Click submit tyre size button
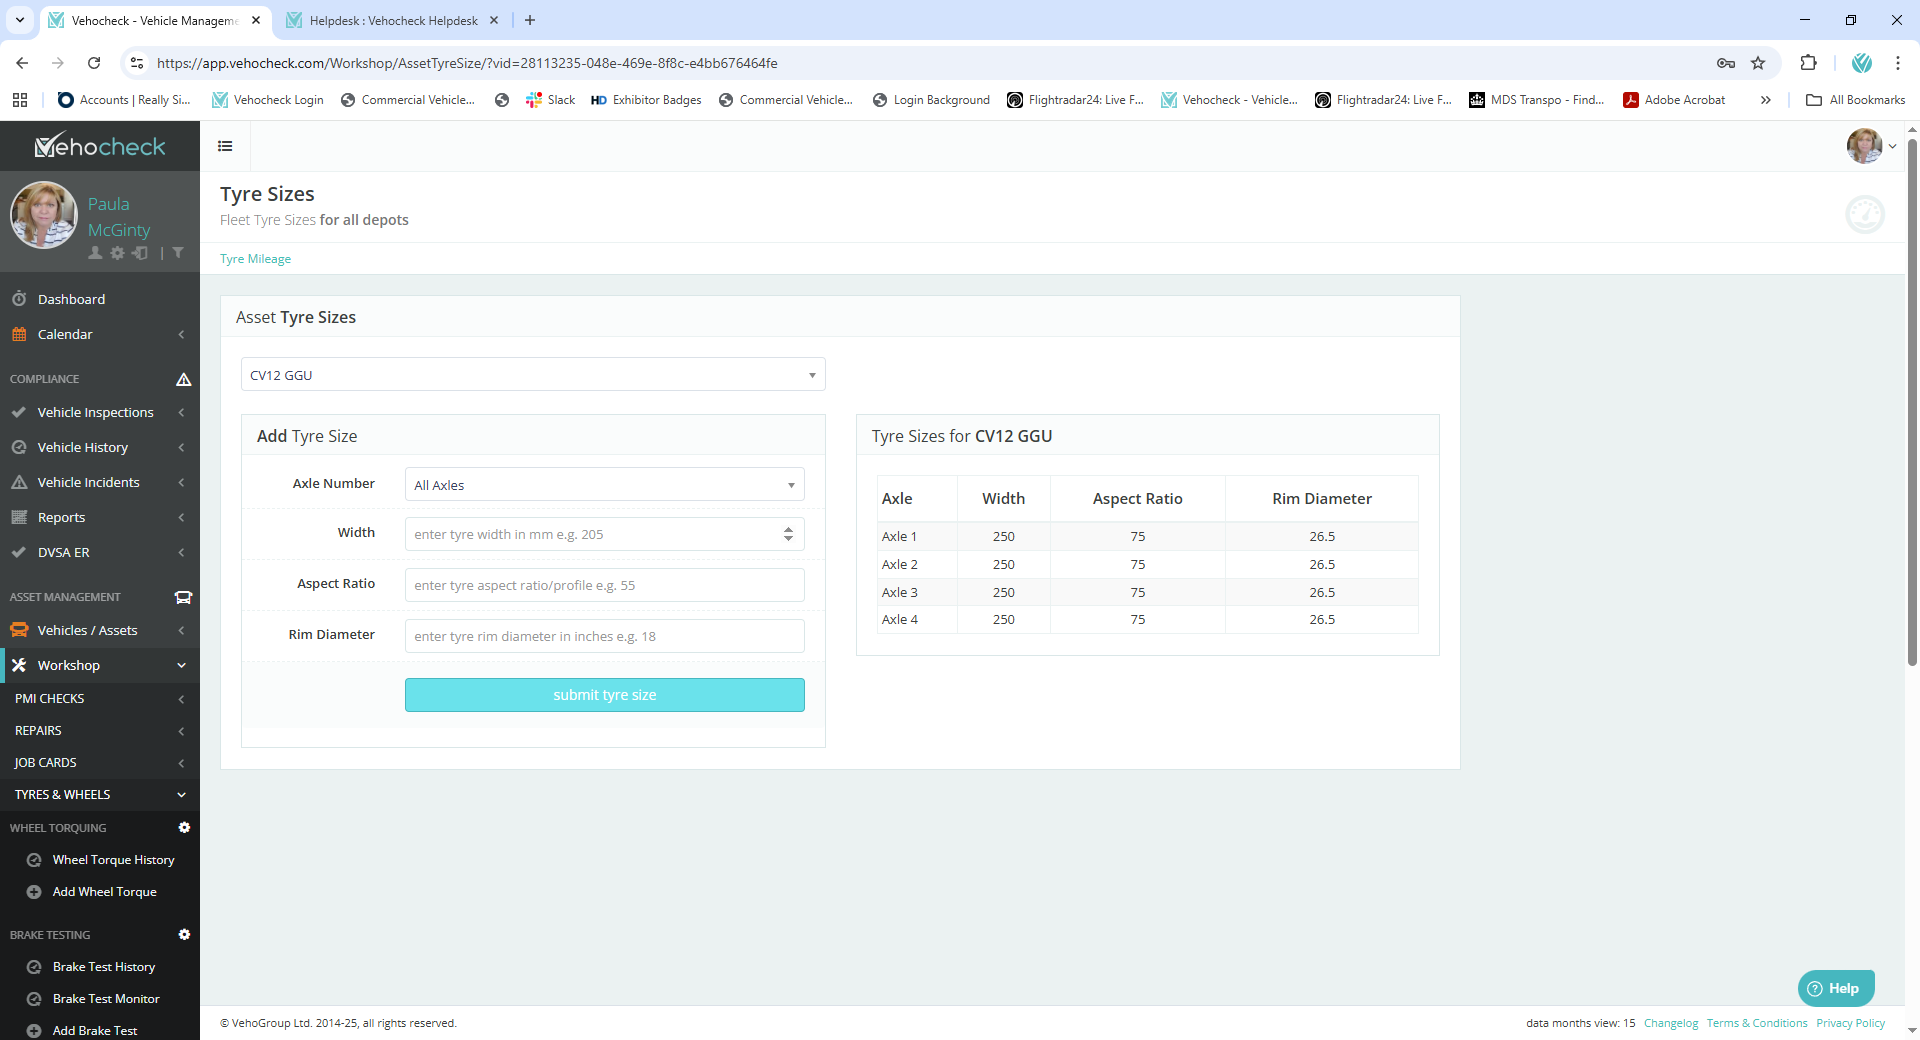1920x1040 pixels. [x=604, y=695]
